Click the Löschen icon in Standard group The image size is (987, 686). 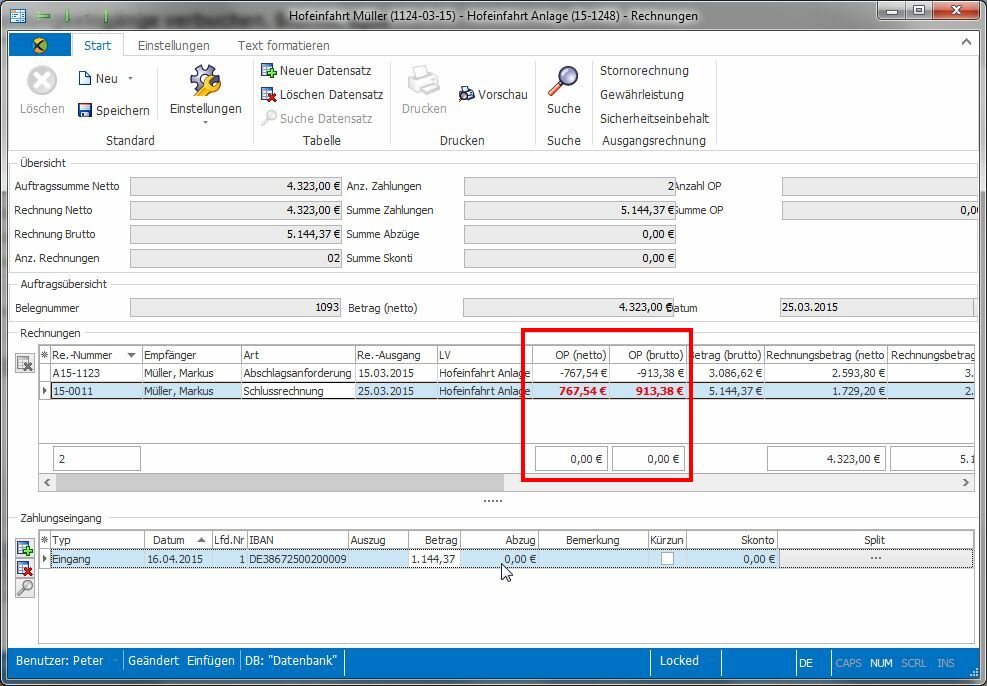(42, 81)
